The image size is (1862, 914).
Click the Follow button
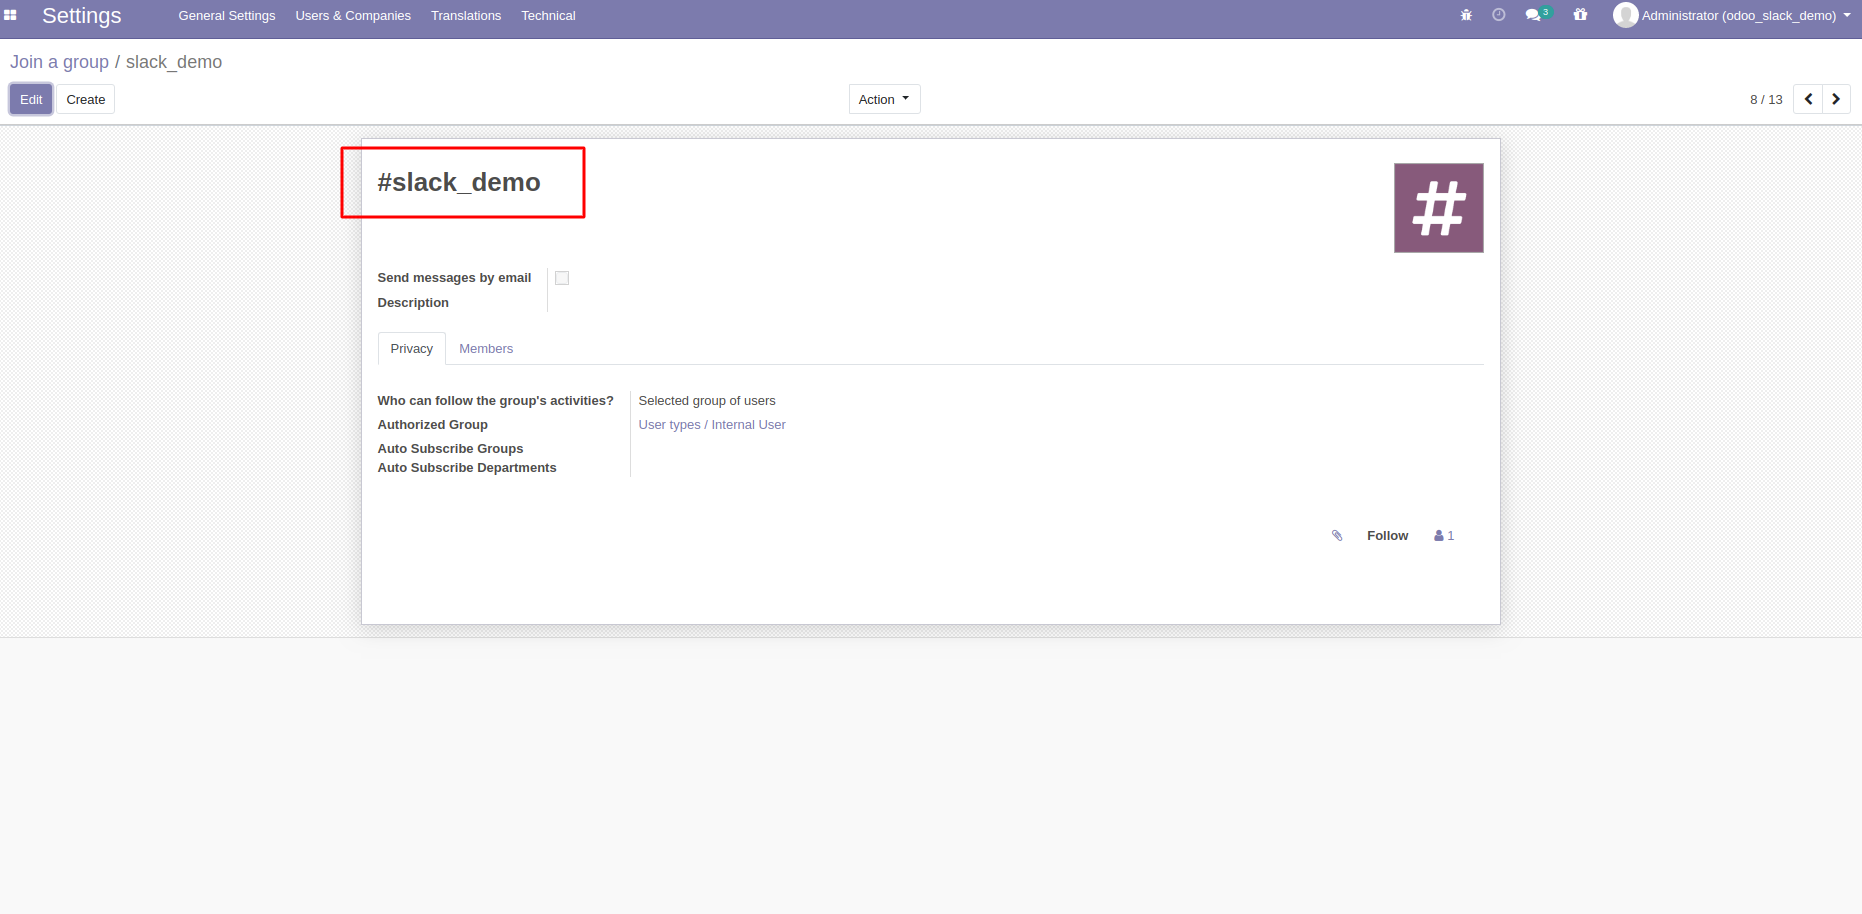tap(1387, 536)
